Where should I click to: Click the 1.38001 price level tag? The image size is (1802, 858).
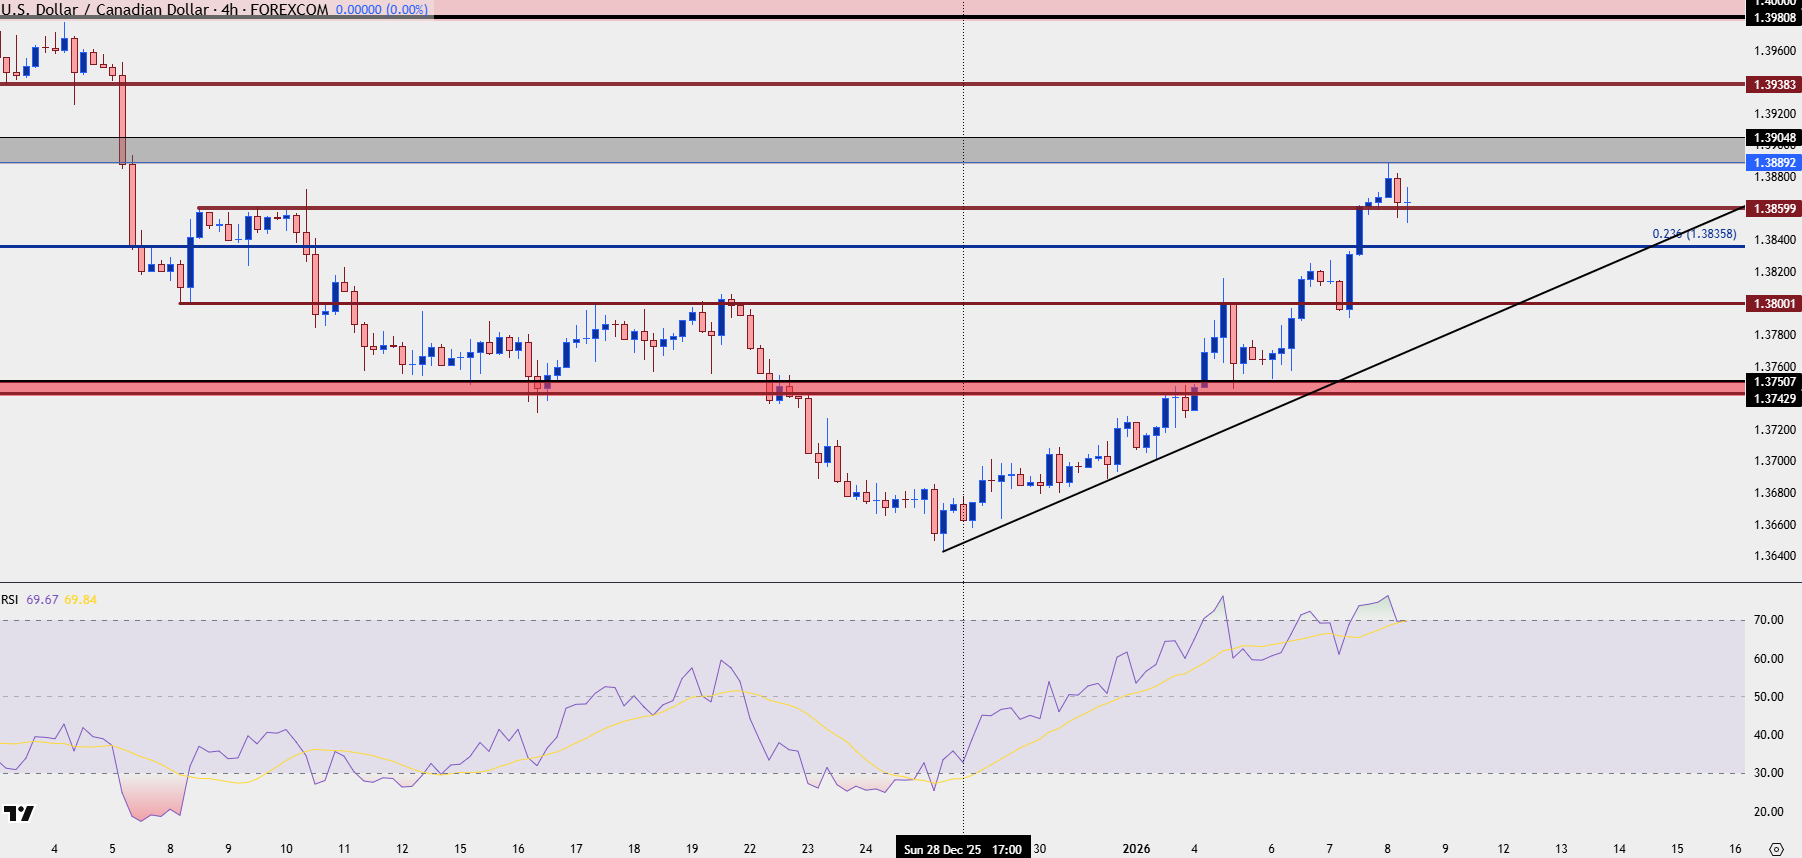pos(1774,304)
